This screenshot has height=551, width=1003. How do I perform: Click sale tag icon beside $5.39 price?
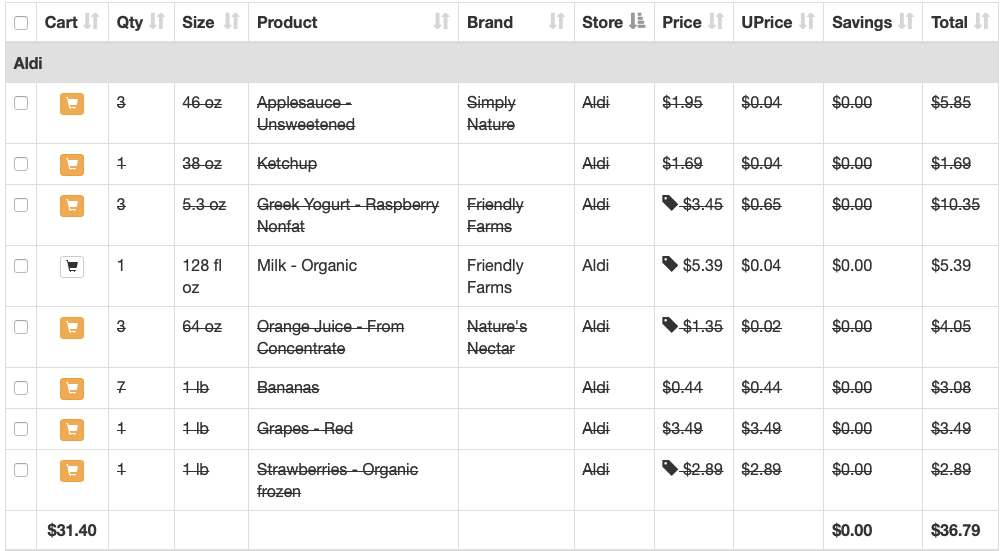click(670, 264)
